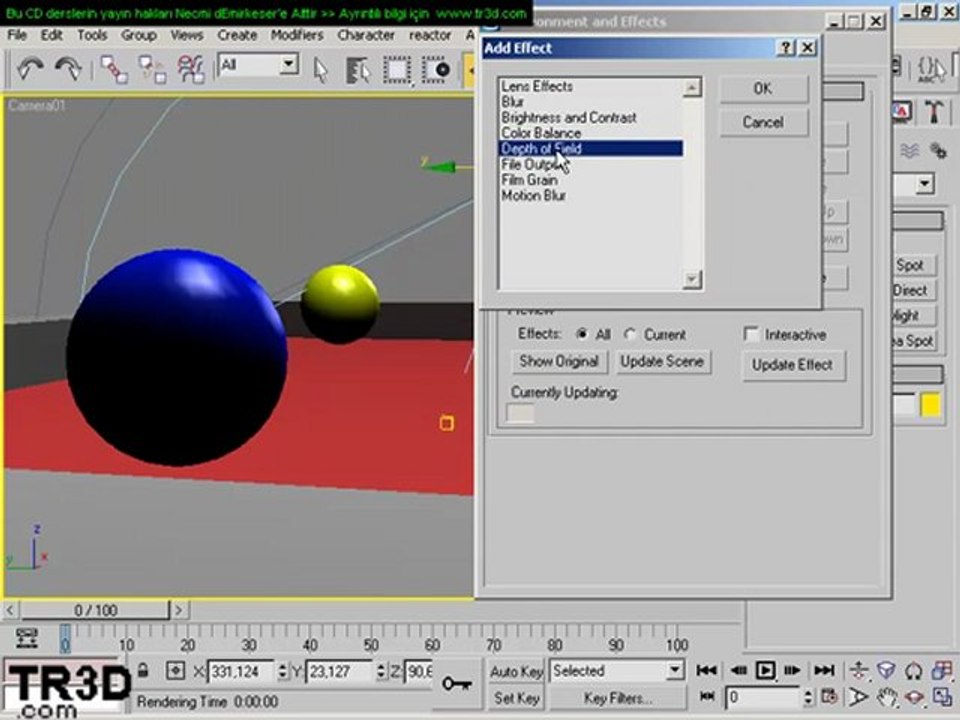Click the Y coordinate spinner arrows
Screen dimensions: 960x720
coord(381,671)
